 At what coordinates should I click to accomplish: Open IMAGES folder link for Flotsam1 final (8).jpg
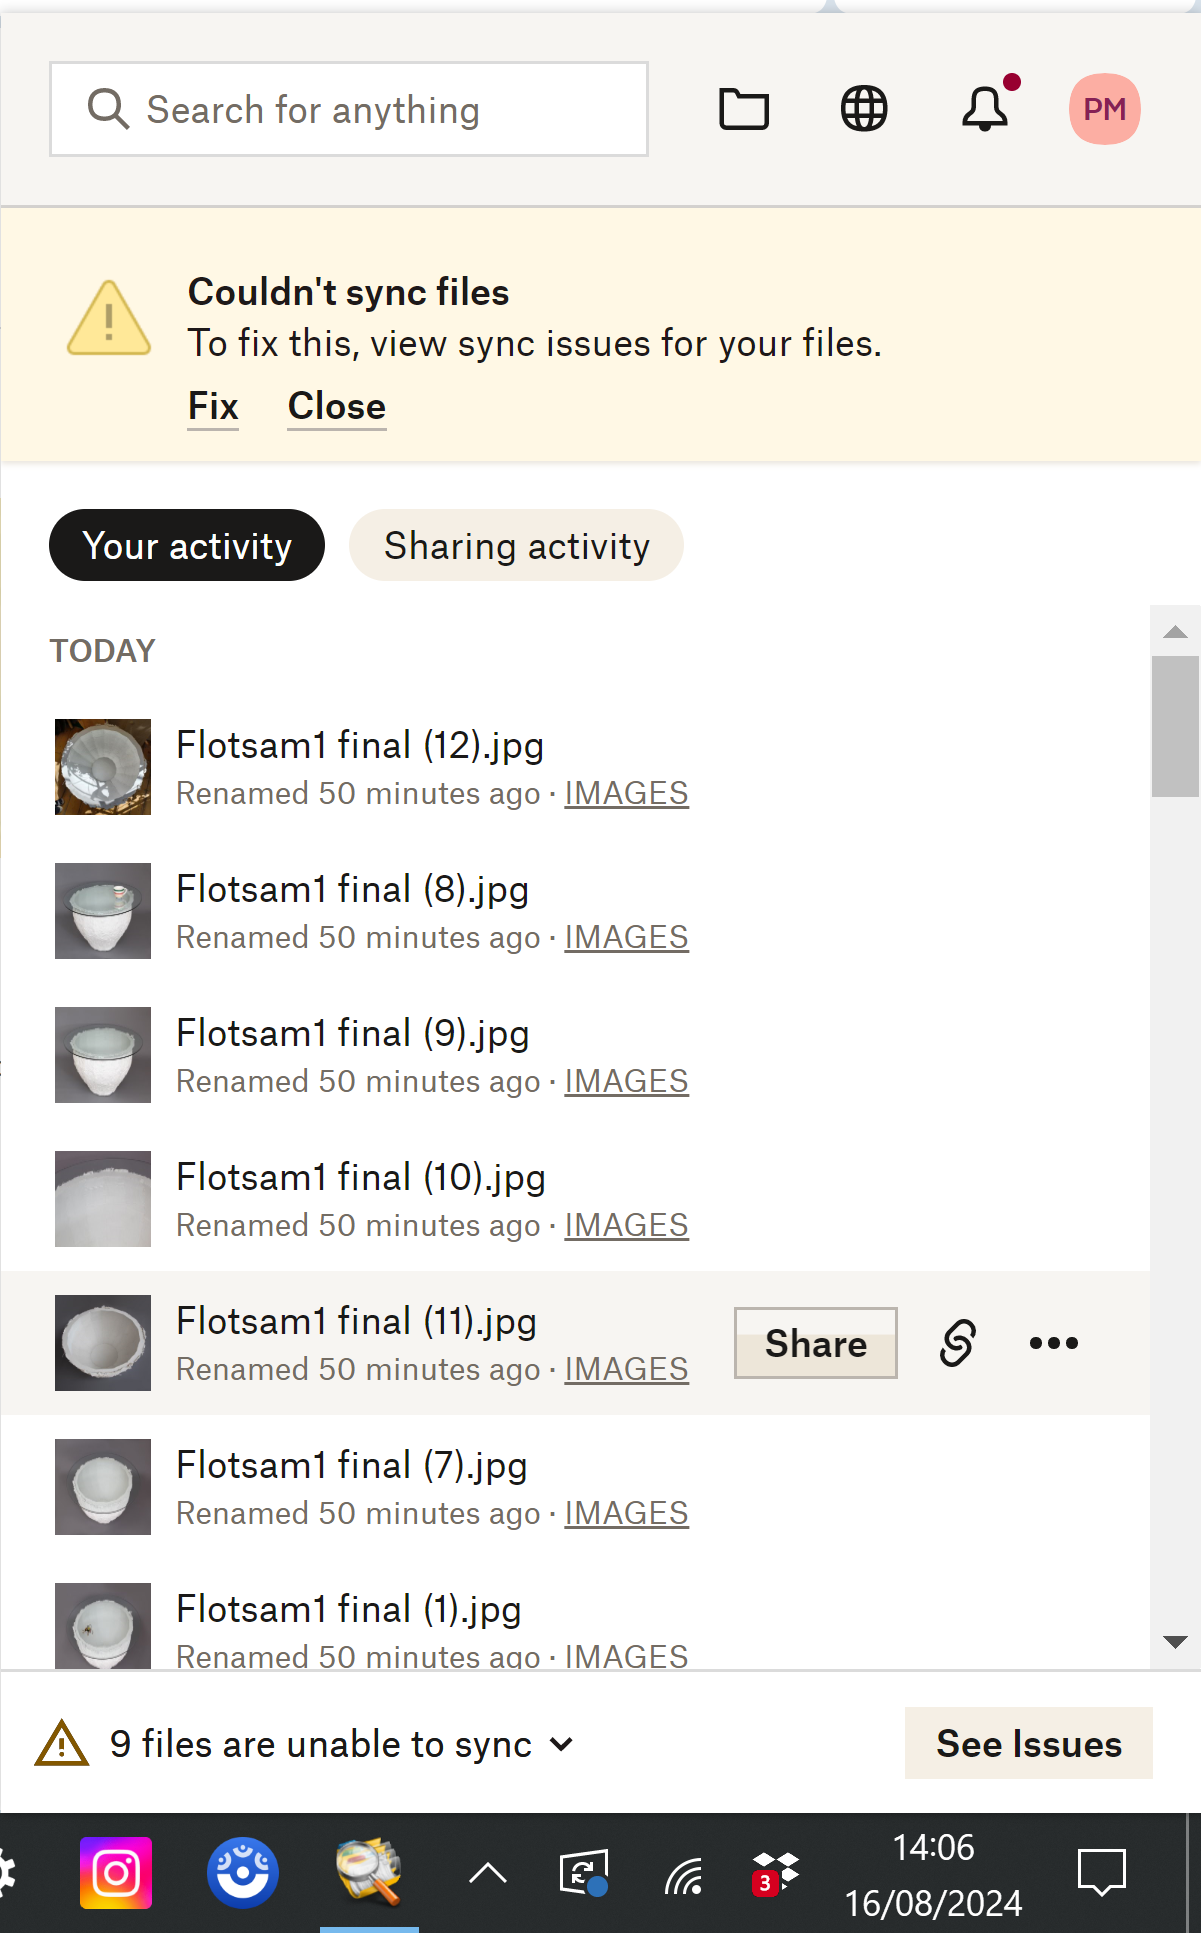click(627, 938)
